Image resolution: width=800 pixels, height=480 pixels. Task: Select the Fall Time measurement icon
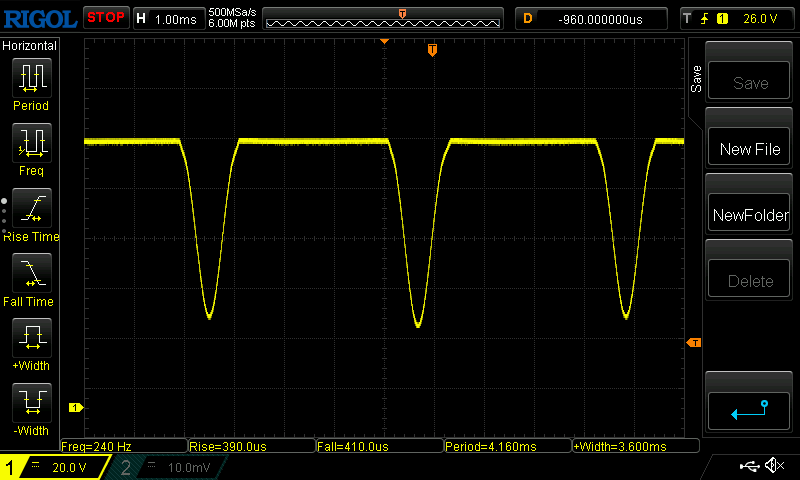click(x=32, y=273)
